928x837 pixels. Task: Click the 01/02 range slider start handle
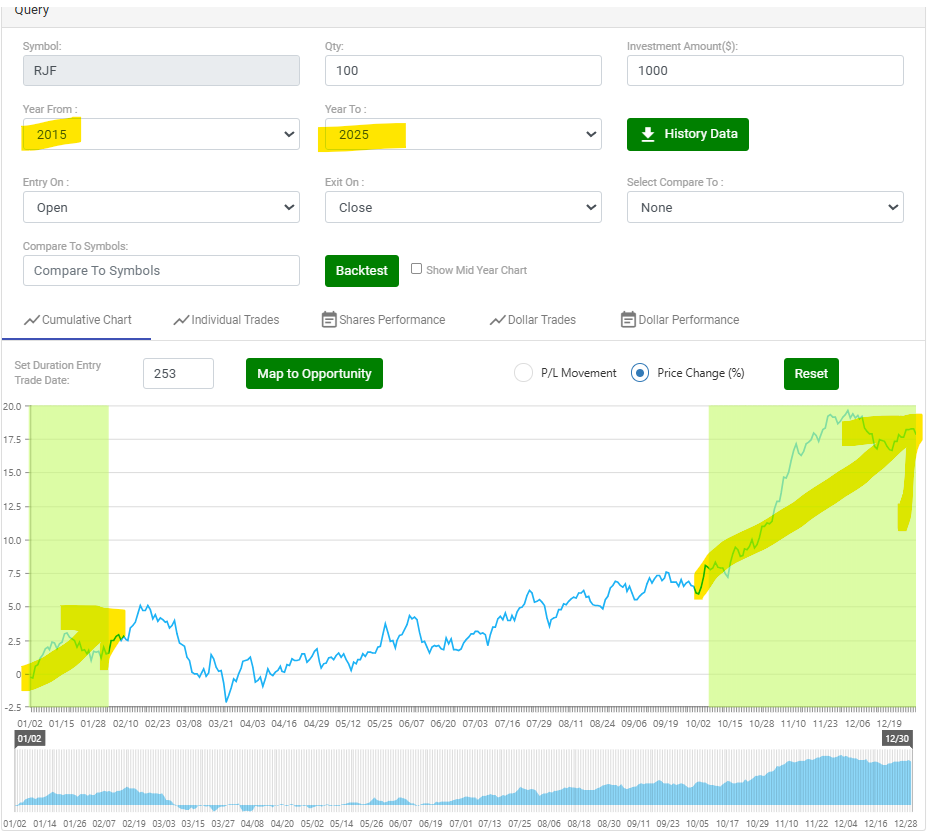[x=29, y=739]
